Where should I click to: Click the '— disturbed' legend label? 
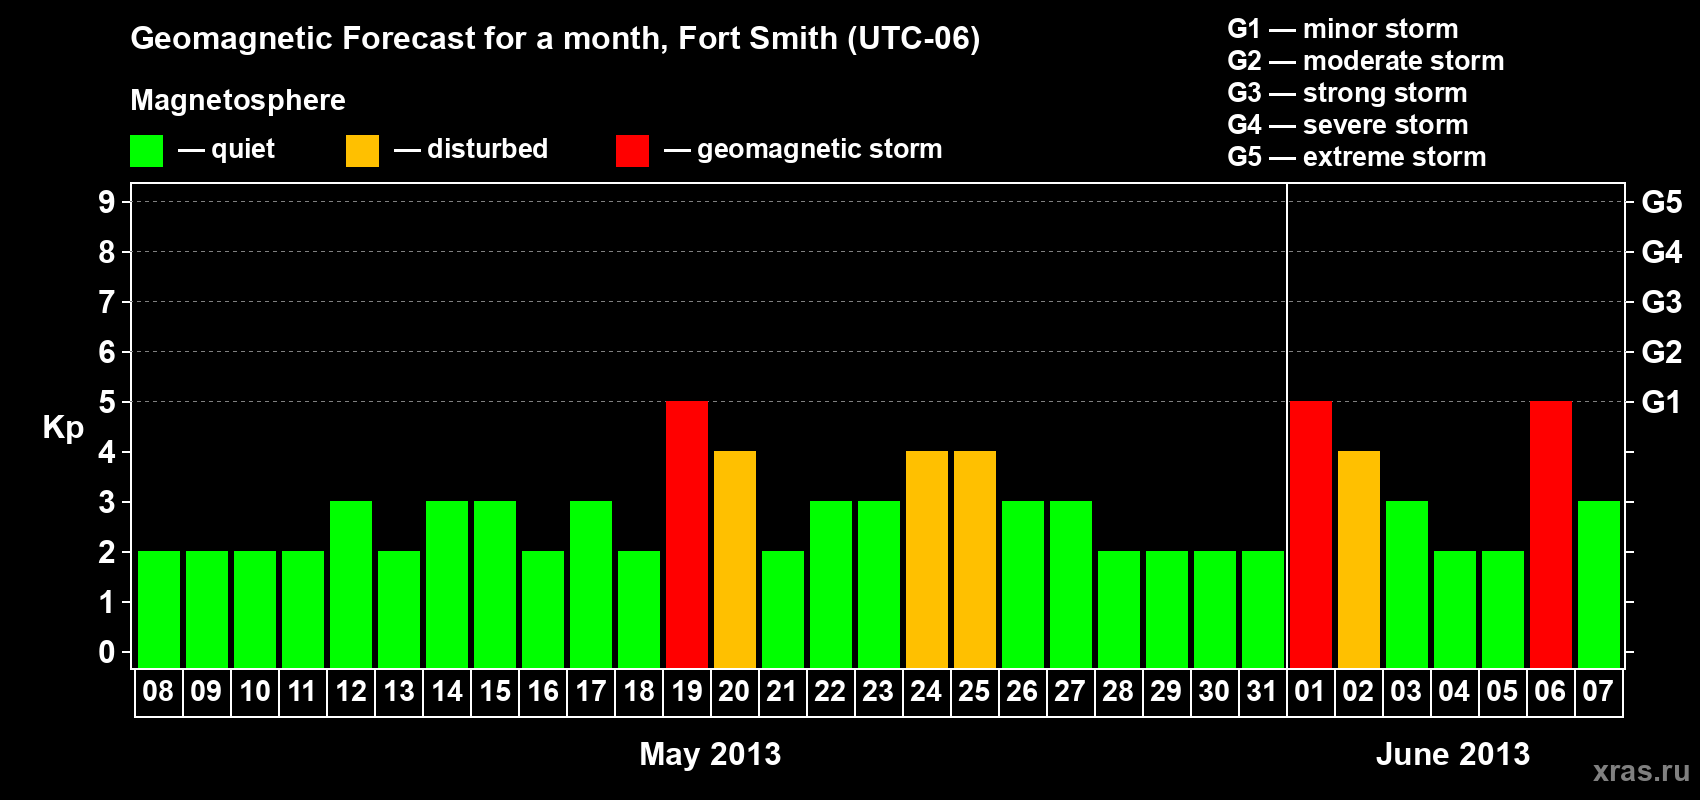tap(471, 149)
